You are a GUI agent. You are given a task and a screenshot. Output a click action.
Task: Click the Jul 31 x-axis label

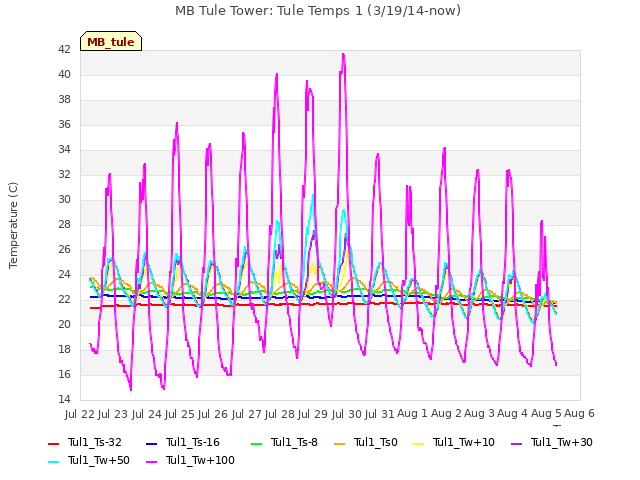(x=380, y=414)
